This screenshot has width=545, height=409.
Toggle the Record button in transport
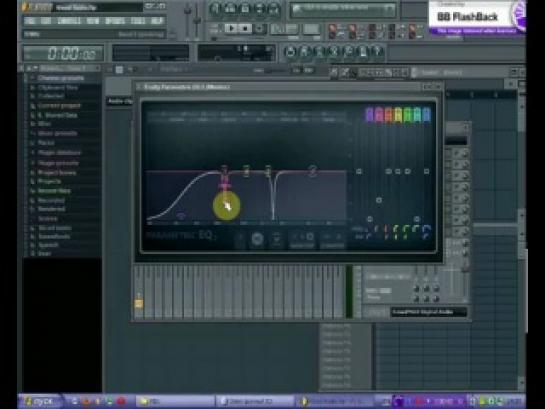[x=259, y=28]
